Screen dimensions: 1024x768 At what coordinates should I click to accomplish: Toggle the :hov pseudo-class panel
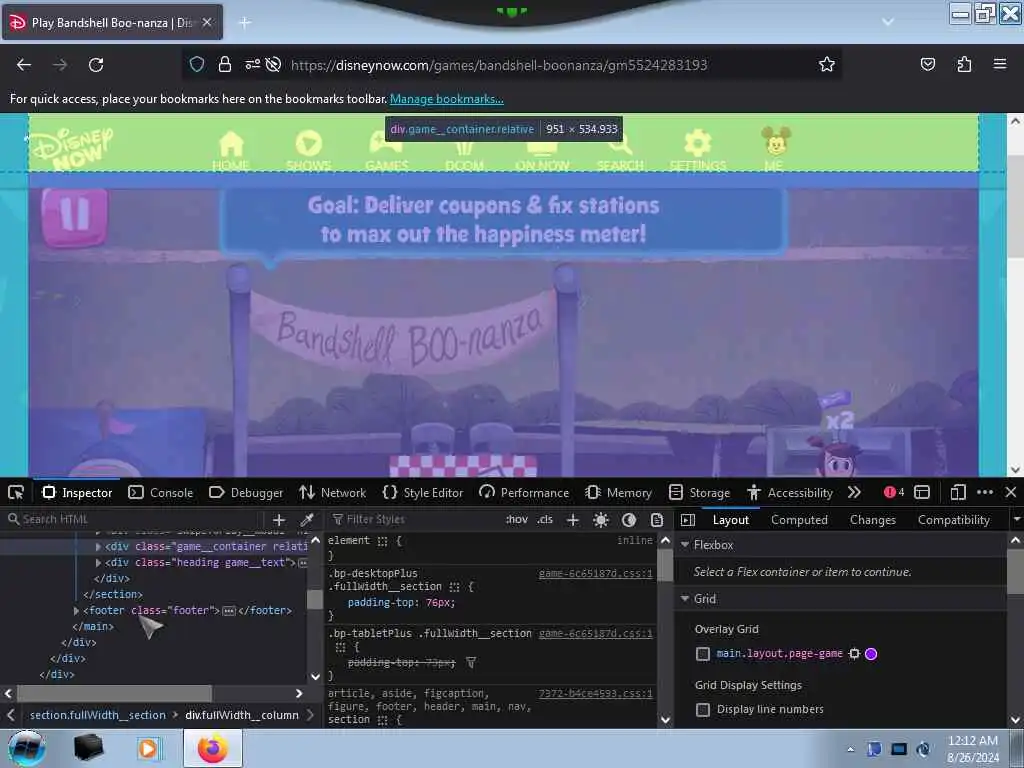coord(517,519)
